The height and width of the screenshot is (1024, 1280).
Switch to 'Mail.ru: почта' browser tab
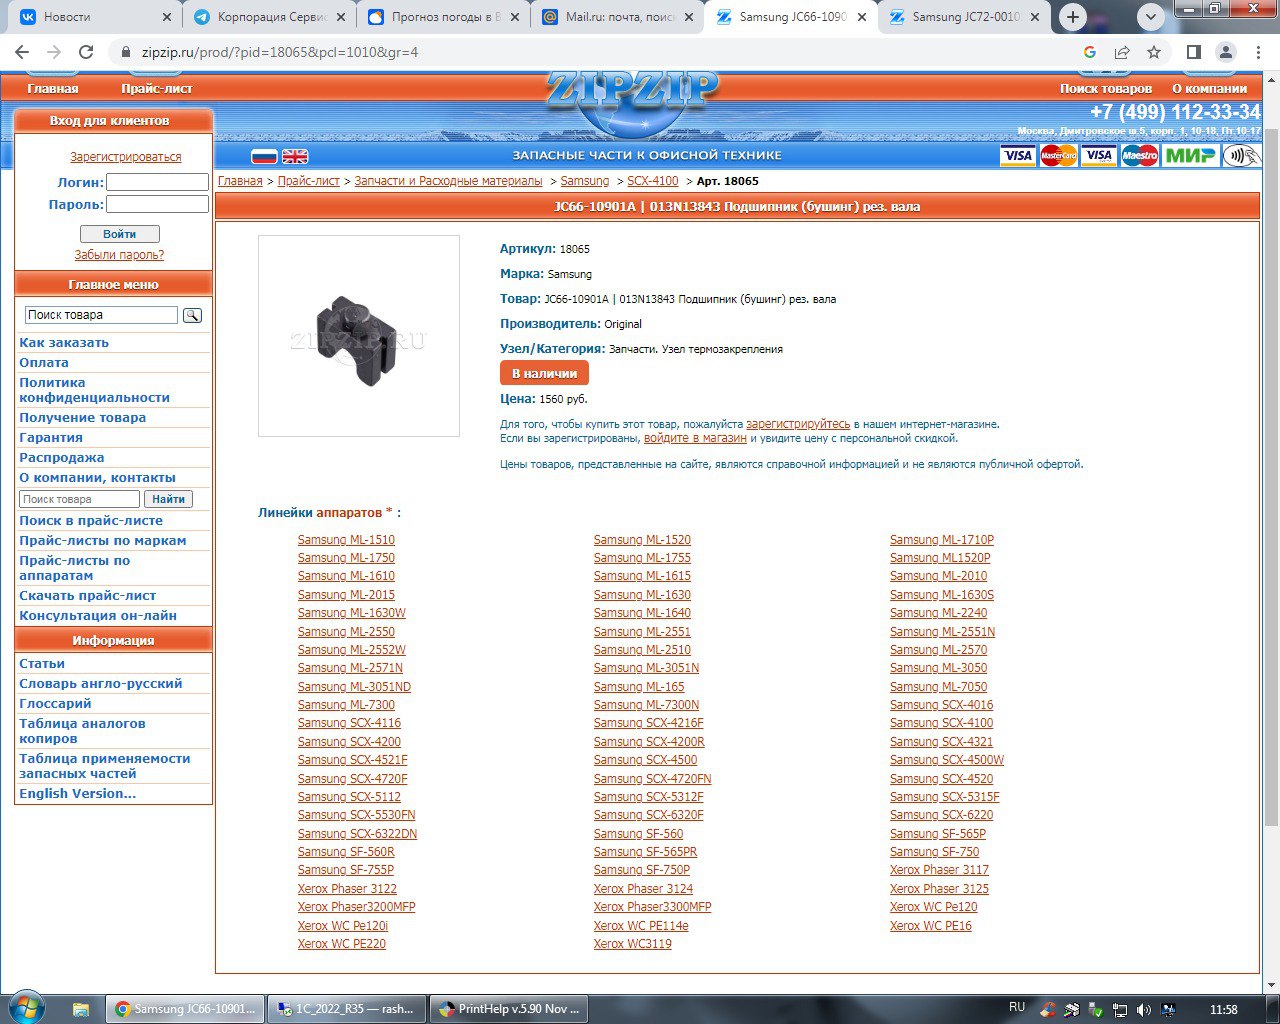[x=616, y=17]
